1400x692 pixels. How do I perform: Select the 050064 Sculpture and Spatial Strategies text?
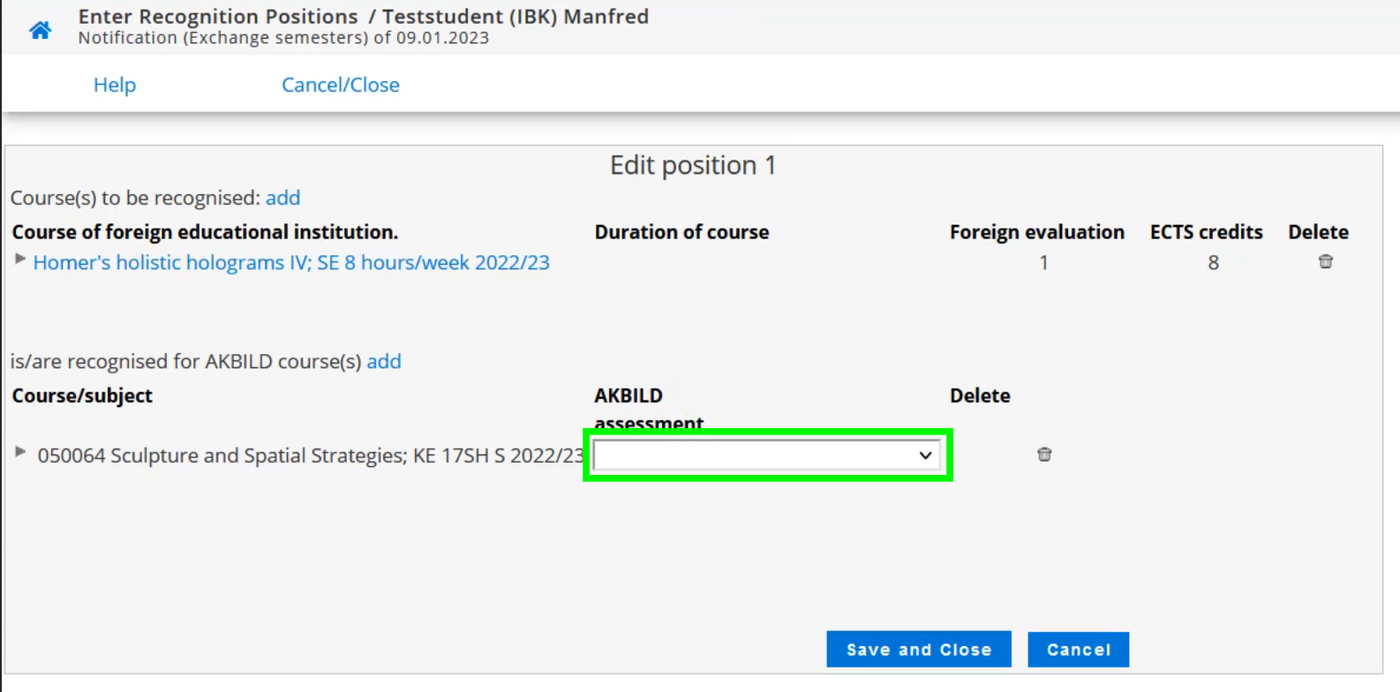coord(310,456)
